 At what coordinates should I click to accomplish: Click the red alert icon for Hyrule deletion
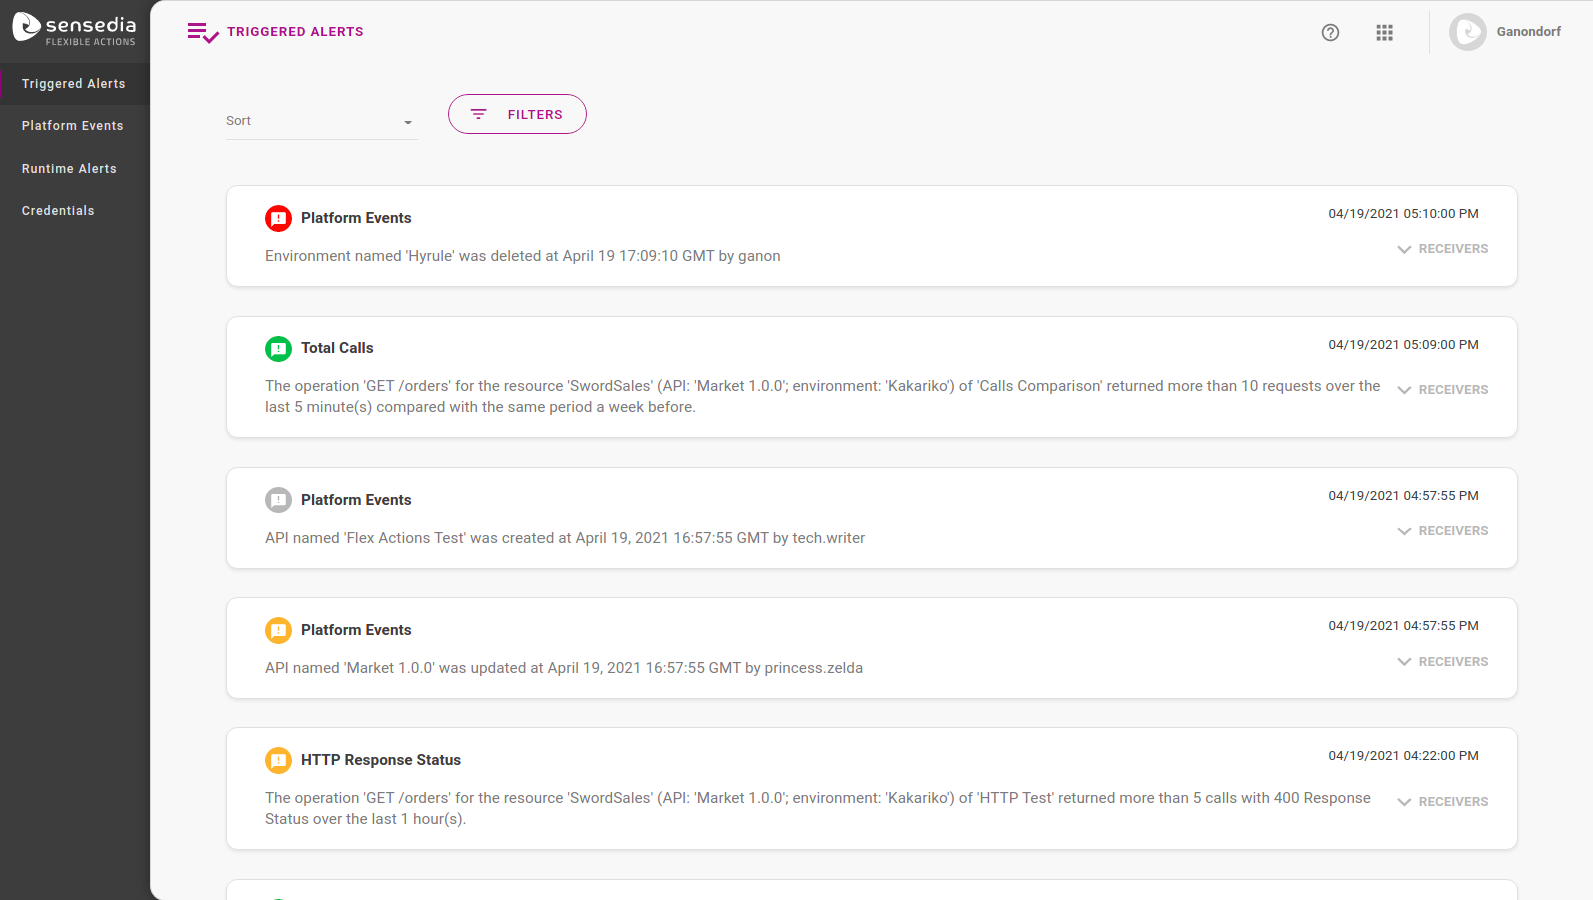point(278,218)
